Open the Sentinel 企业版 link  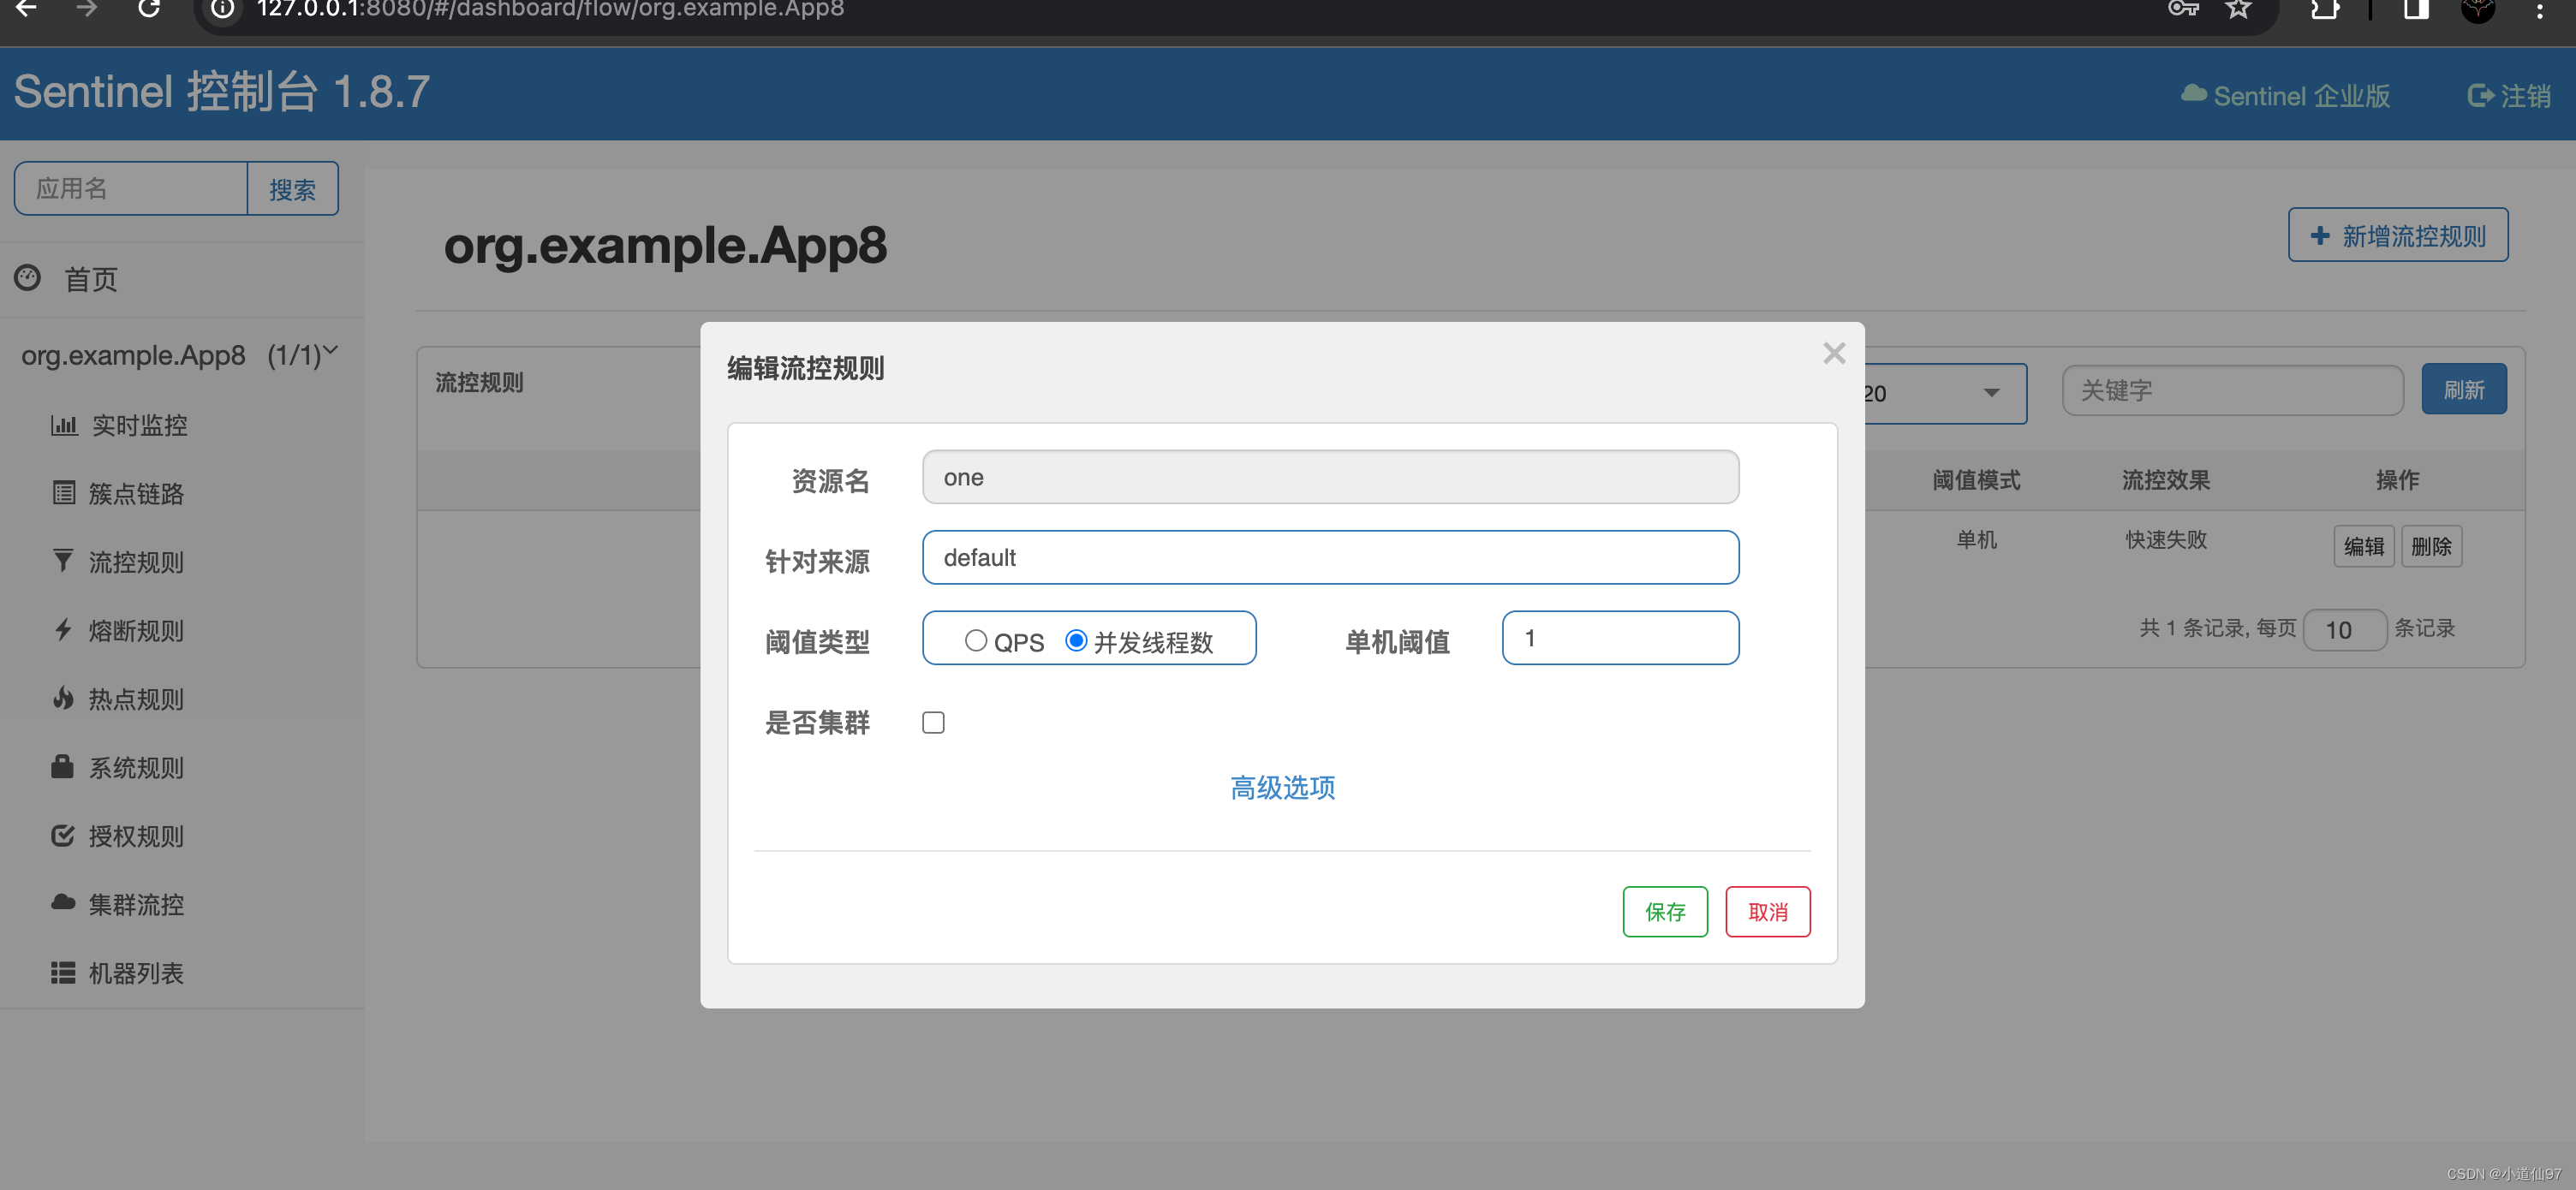coord(2286,95)
